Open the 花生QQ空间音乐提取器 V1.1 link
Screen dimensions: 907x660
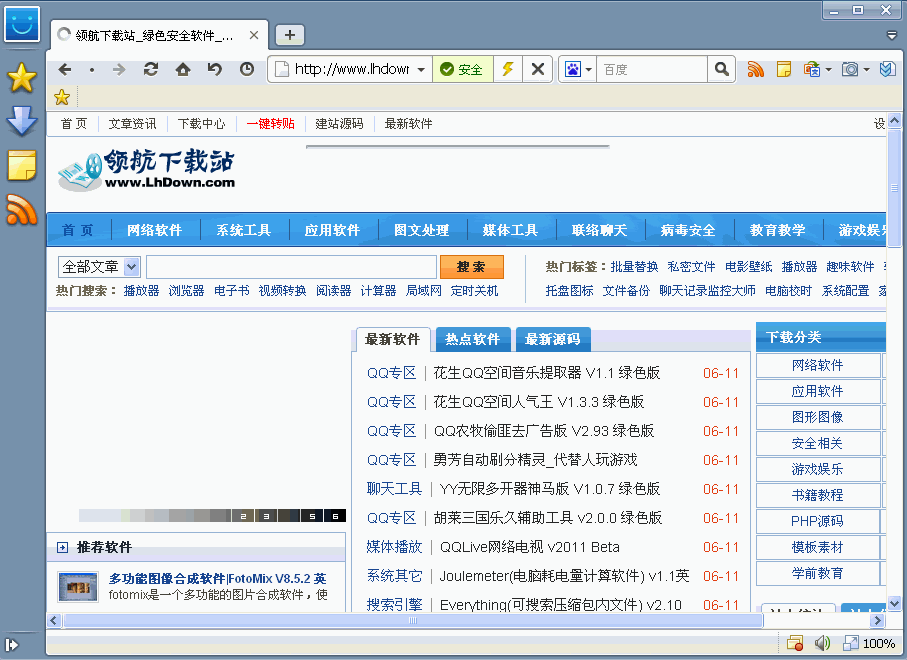pyautogui.click(x=547, y=373)
